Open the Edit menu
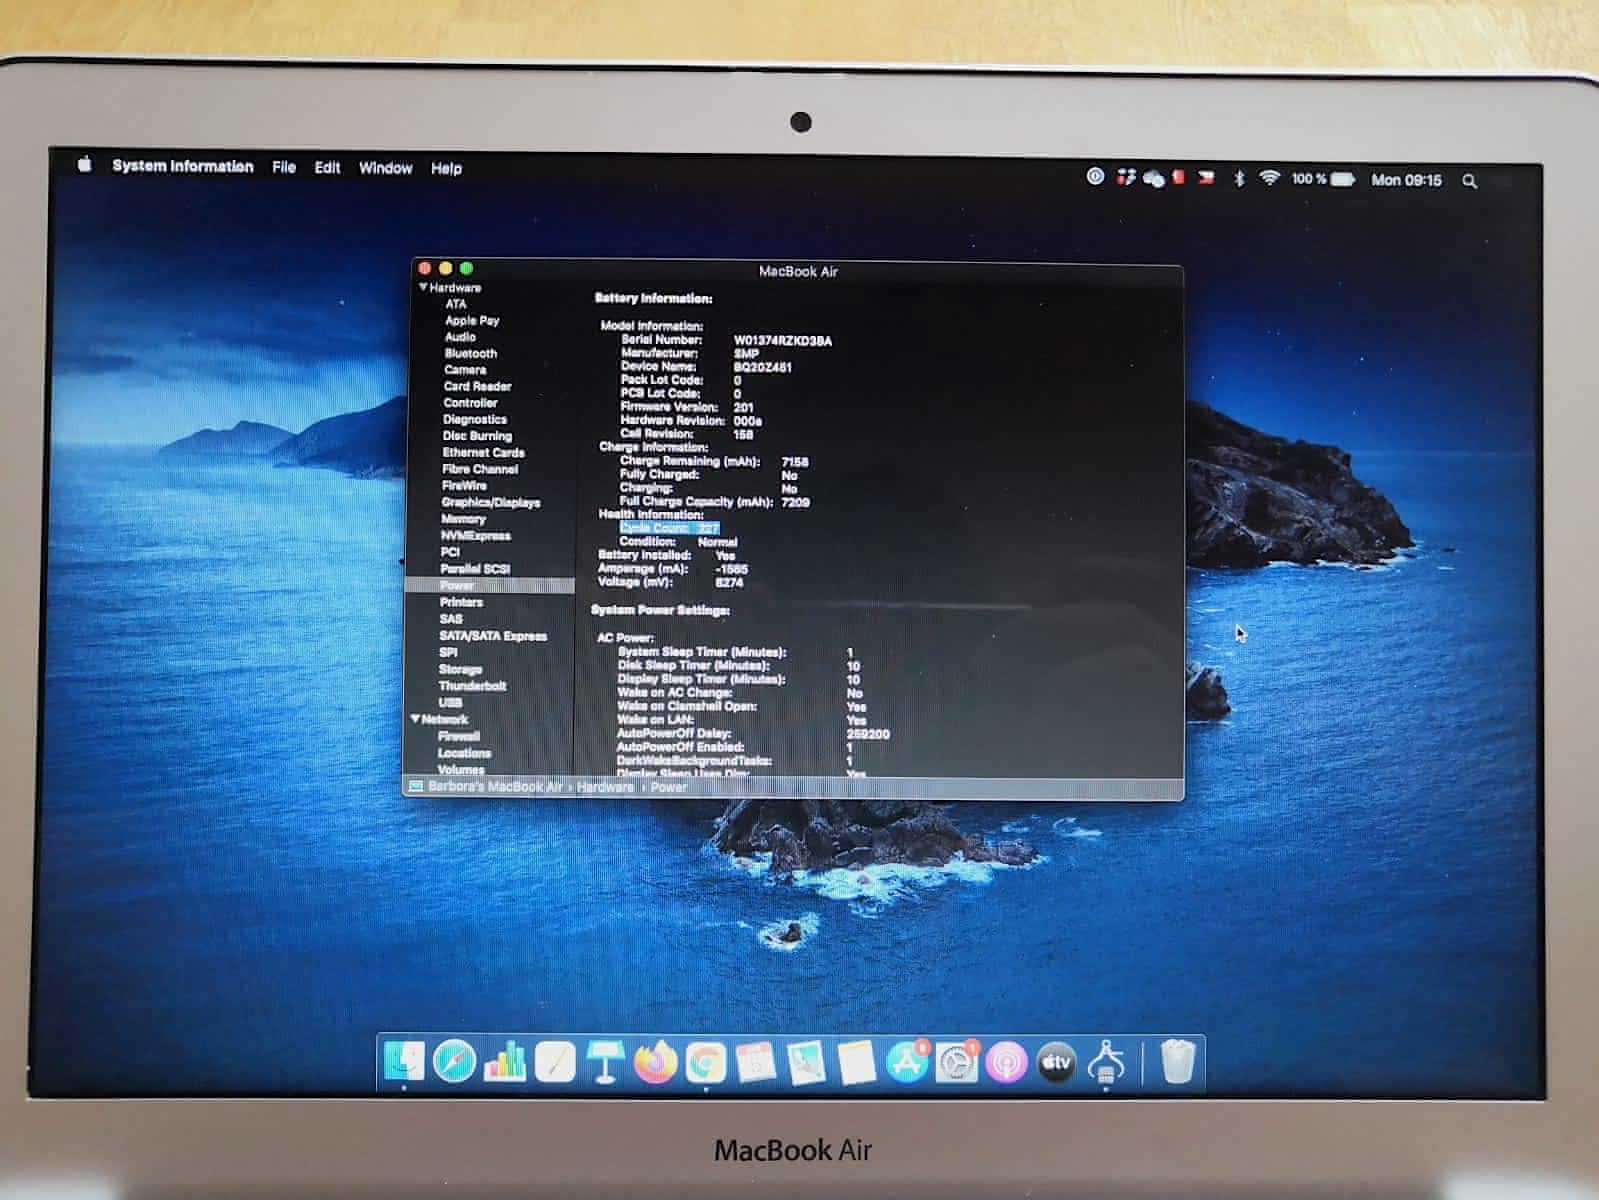 327,167
